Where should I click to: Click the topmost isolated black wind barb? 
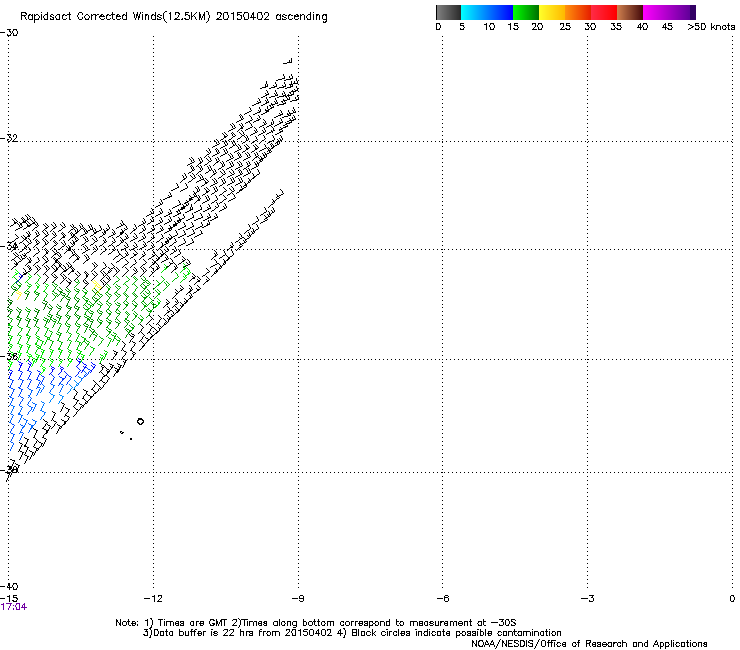288,61
